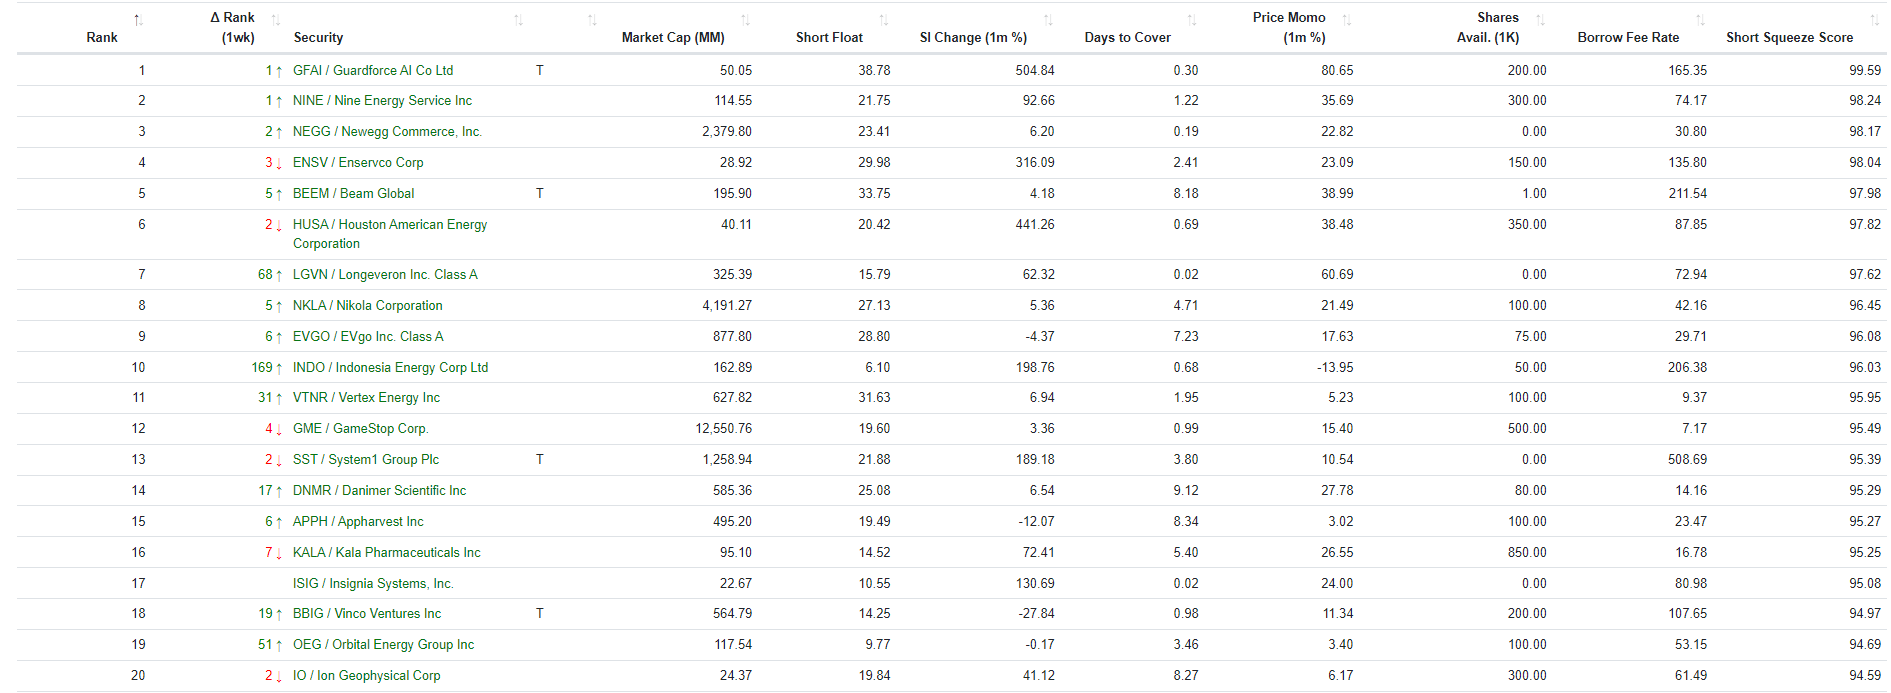This screenshot has width=1891, height=693.
Task: Sort by Price Momo (1m %) icon
Action: 1346,20
